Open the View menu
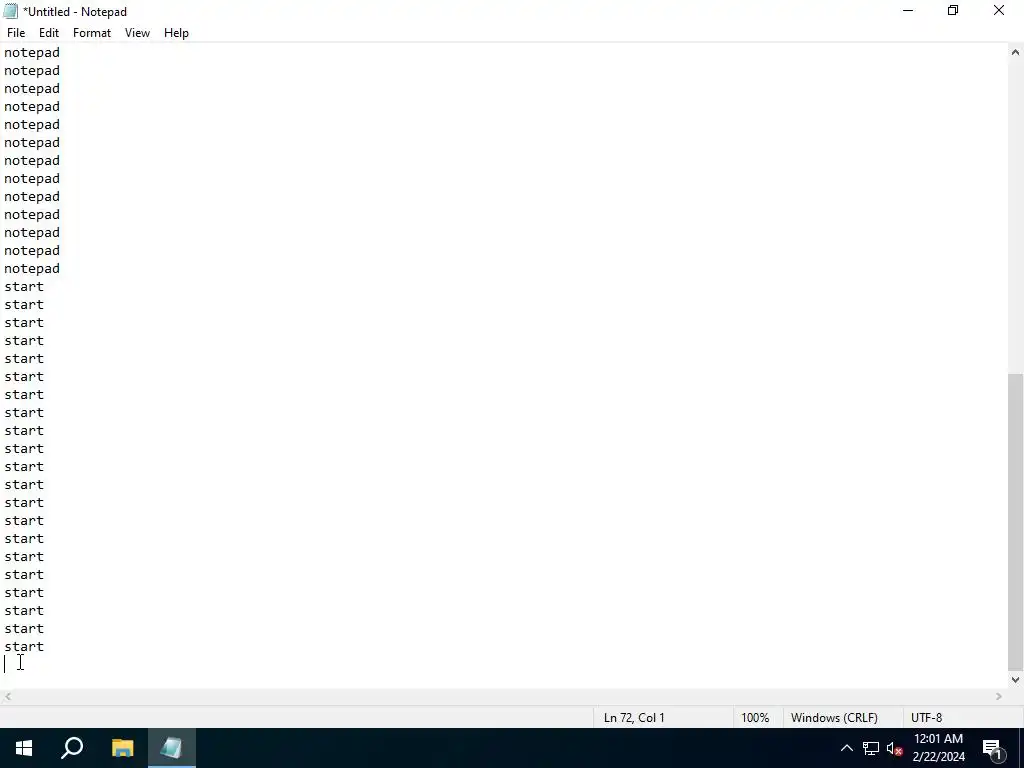 tap(137, 33)
